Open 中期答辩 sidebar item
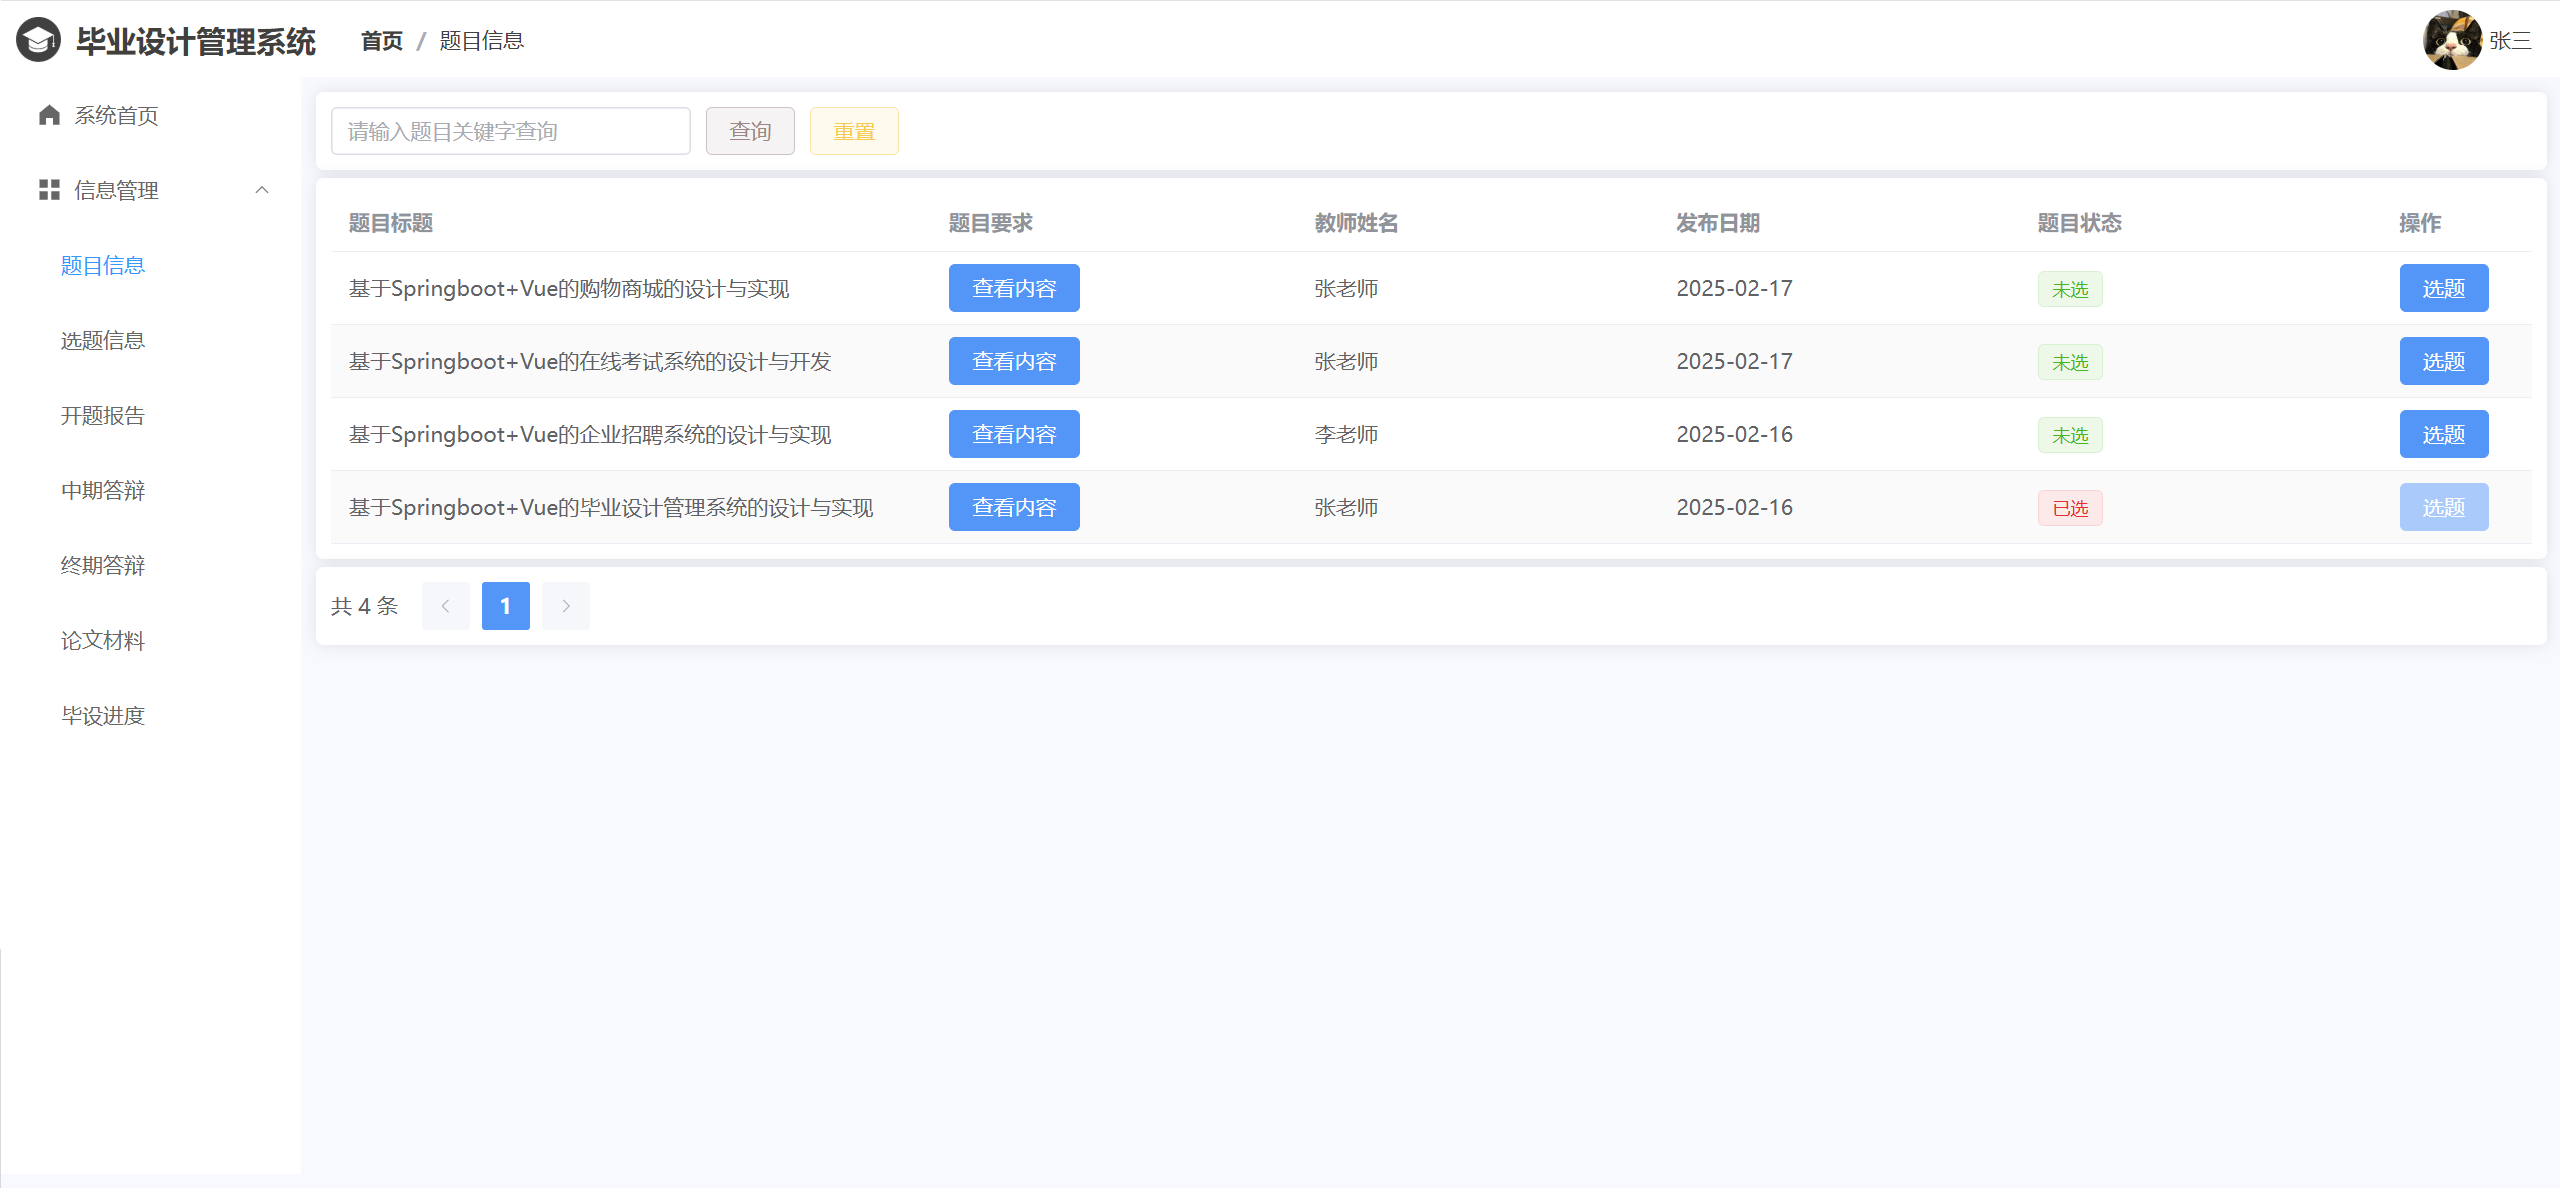This screenshot has height=1188, width=2560. (103, 491)
